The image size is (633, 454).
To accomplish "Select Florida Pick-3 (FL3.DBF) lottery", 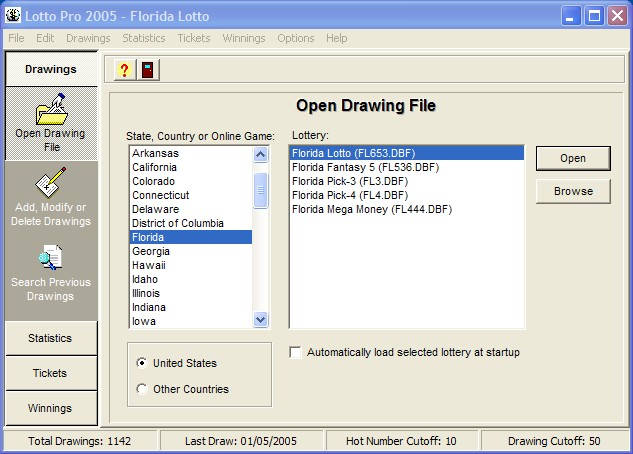I will coord(407,181).
